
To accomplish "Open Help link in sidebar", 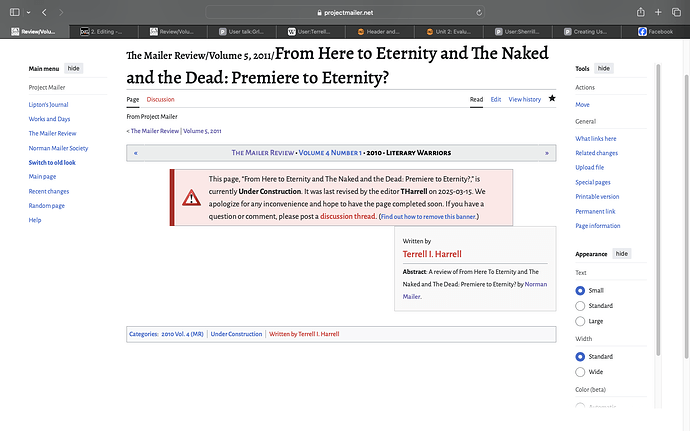I will tap(35, 220).
